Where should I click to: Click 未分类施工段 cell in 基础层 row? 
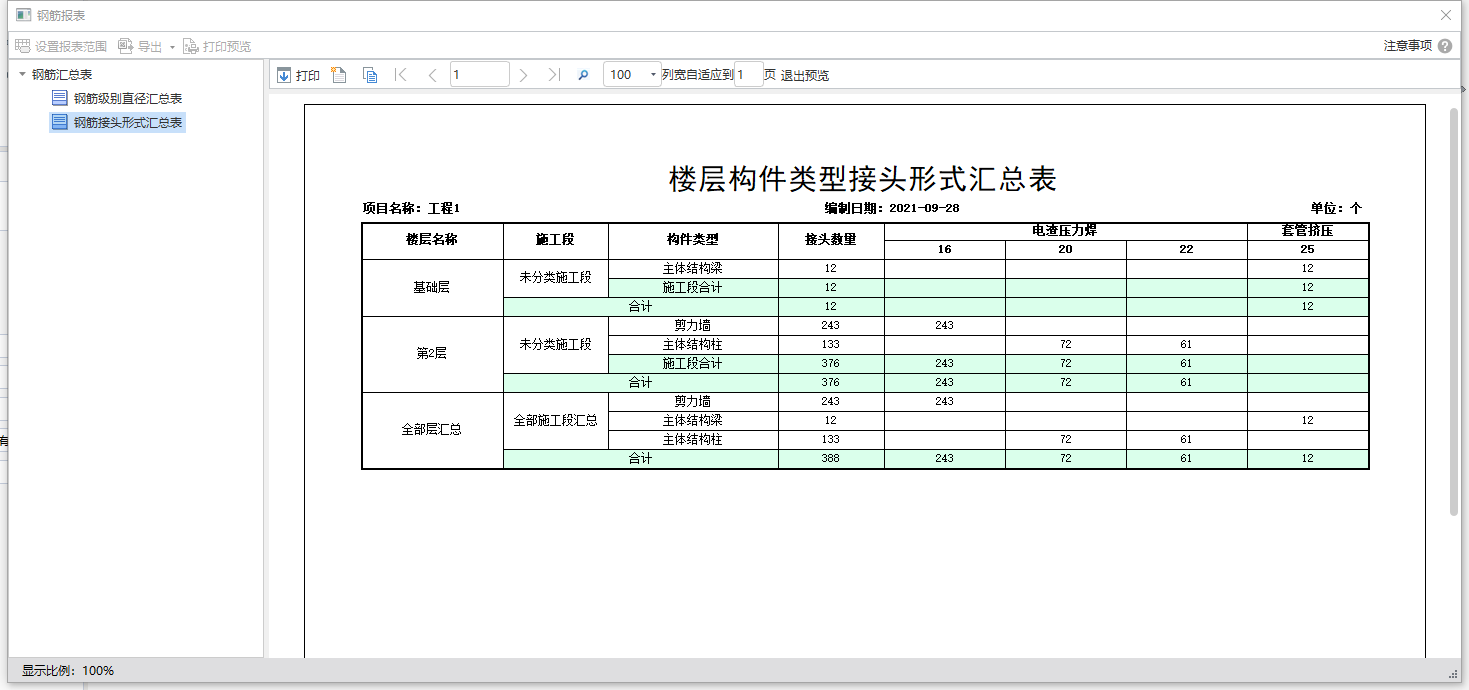coord(556,278)
